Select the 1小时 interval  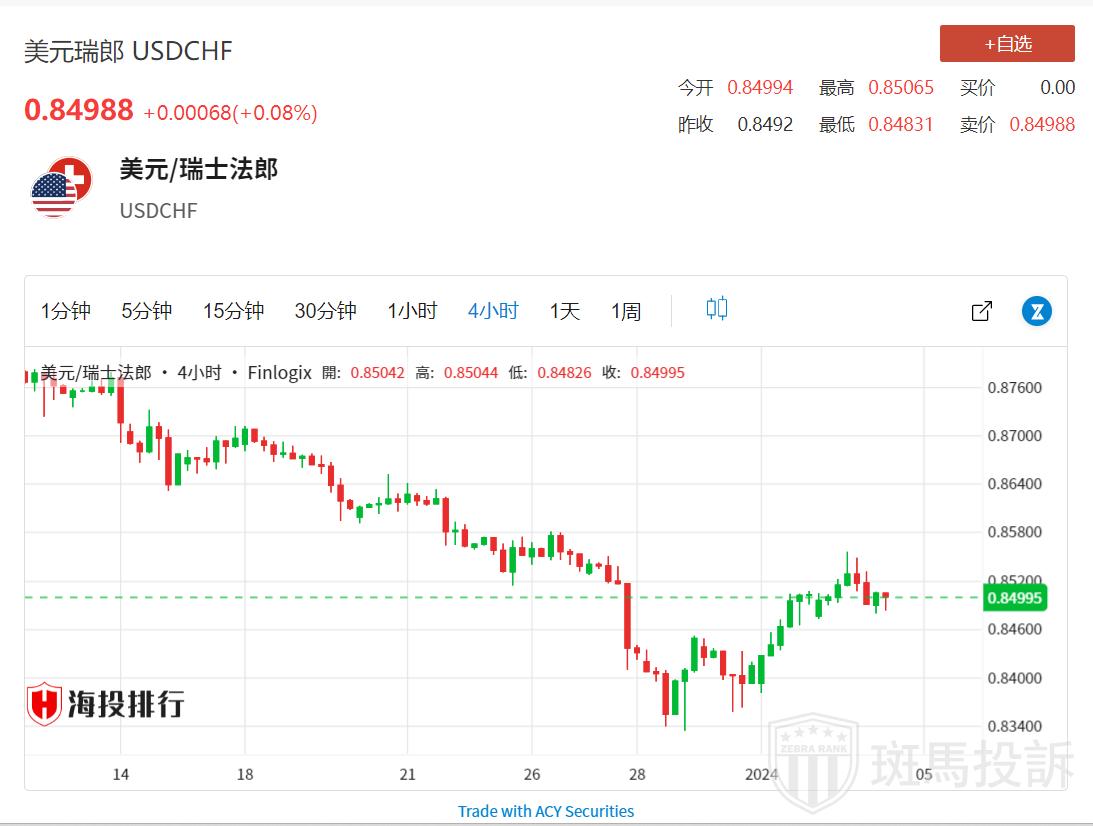(412, 311)
